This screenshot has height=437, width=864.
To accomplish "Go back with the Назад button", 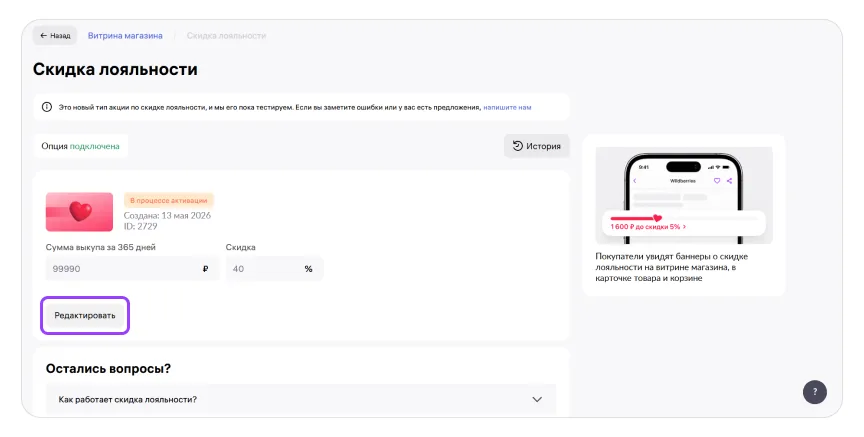I will click(55, 36).
